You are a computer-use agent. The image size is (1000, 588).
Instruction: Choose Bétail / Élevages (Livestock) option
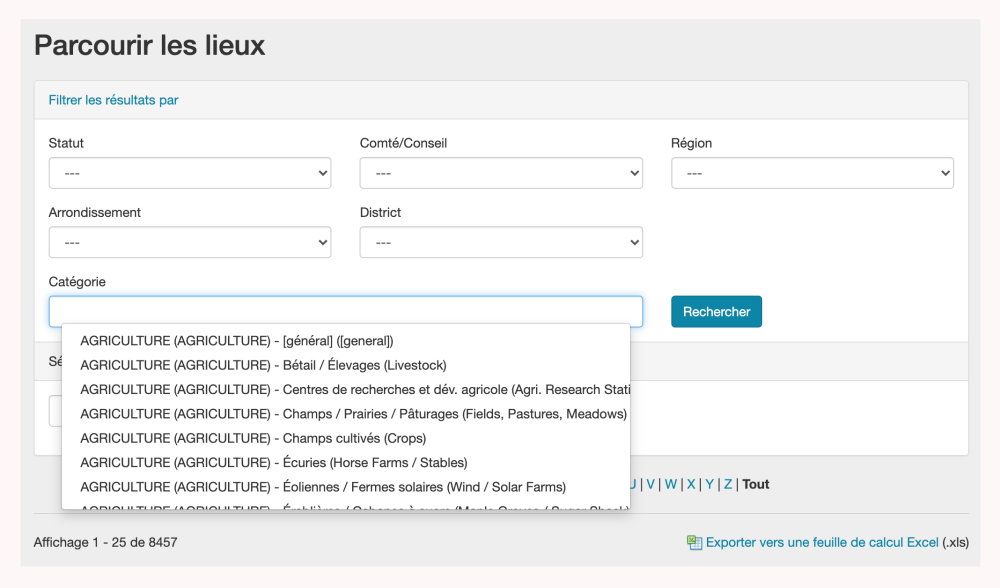click(x=263, y=365)
